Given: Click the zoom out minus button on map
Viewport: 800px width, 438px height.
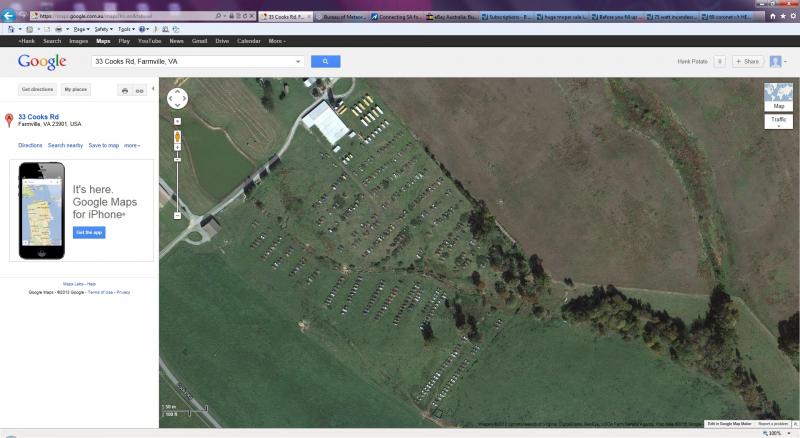Looking at the screenshot, I should click(x=177, y=216).
